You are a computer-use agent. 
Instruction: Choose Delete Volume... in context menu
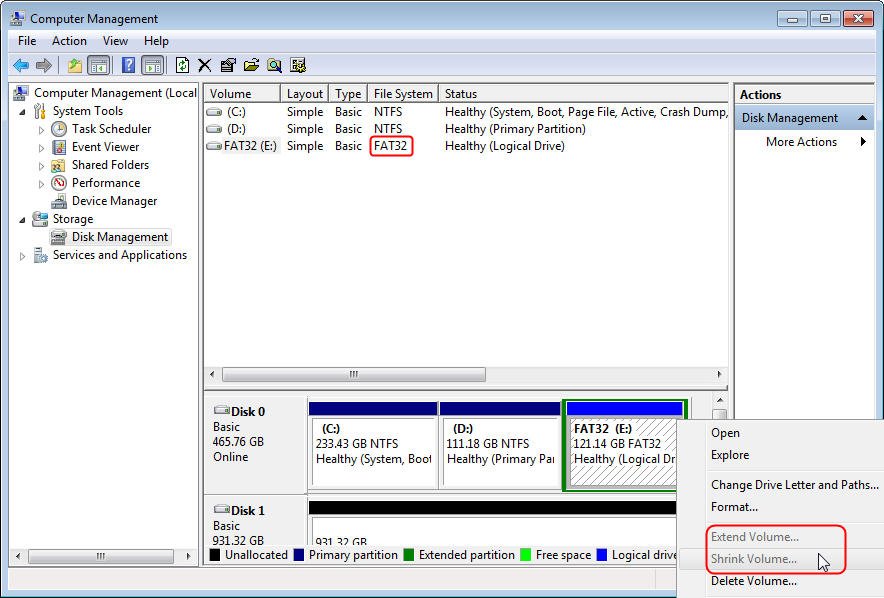753,581
